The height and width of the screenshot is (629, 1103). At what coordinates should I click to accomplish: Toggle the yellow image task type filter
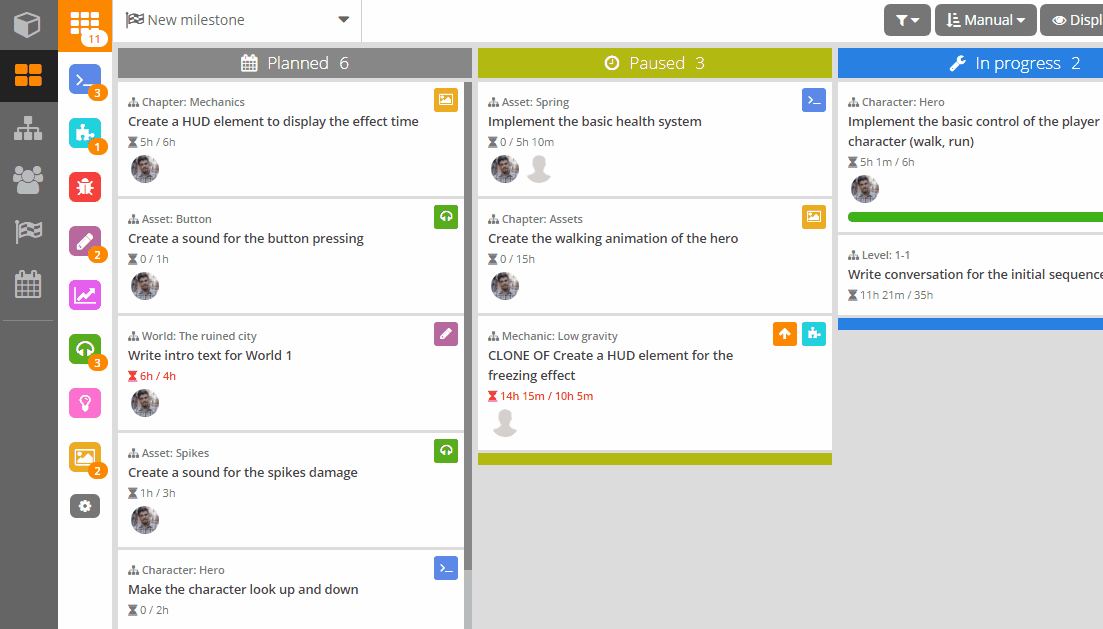click(85, 457)
